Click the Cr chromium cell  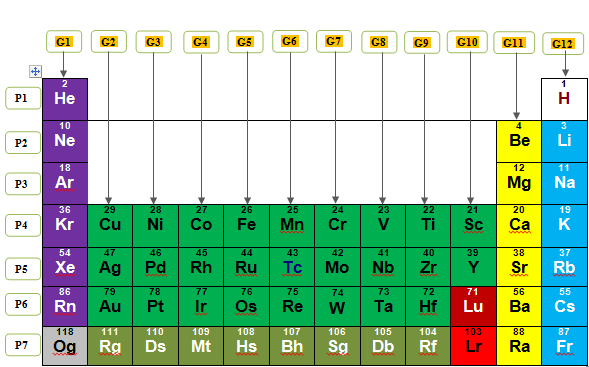[337, 226]
